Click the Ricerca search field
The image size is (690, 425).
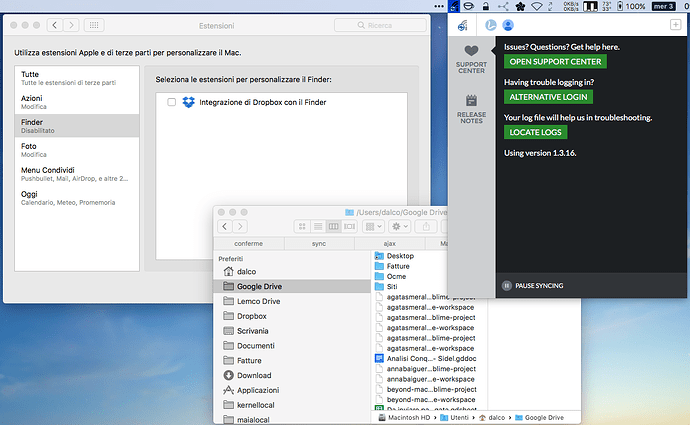coord(380,25)
